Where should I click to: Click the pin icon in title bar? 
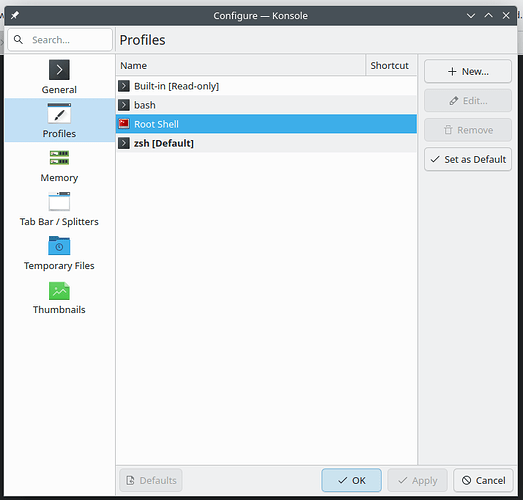pos(15,15)
